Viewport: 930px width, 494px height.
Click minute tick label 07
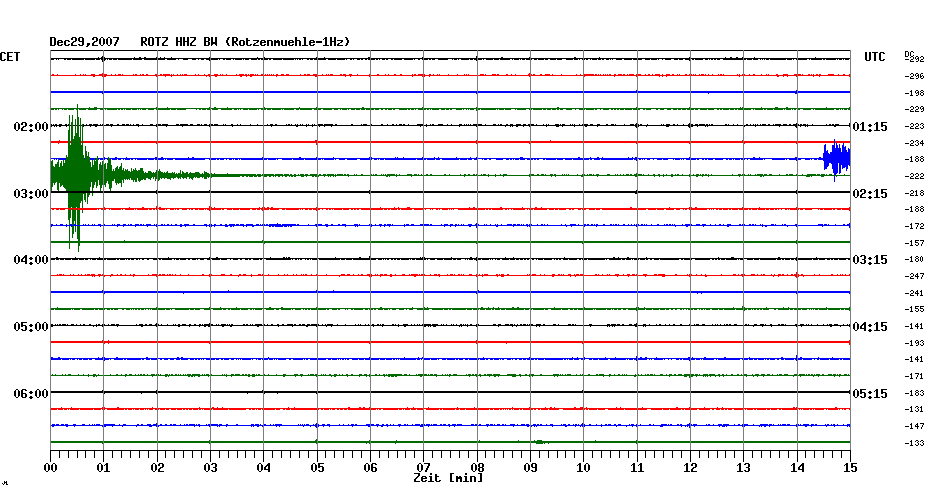[x=423, y=466]
